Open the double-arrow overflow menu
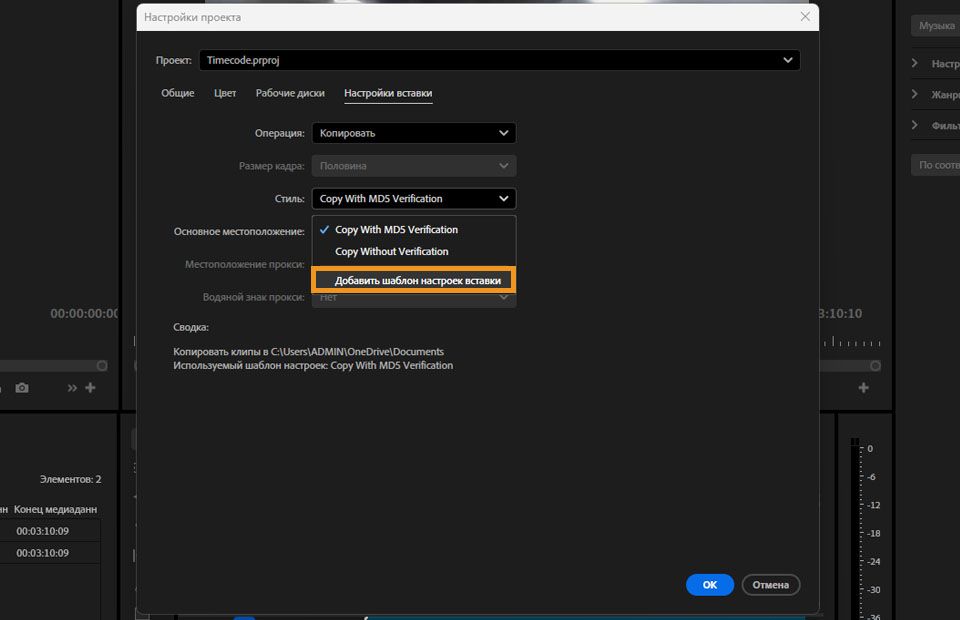This screenshot has width=960, height=620. coord(72,387)
